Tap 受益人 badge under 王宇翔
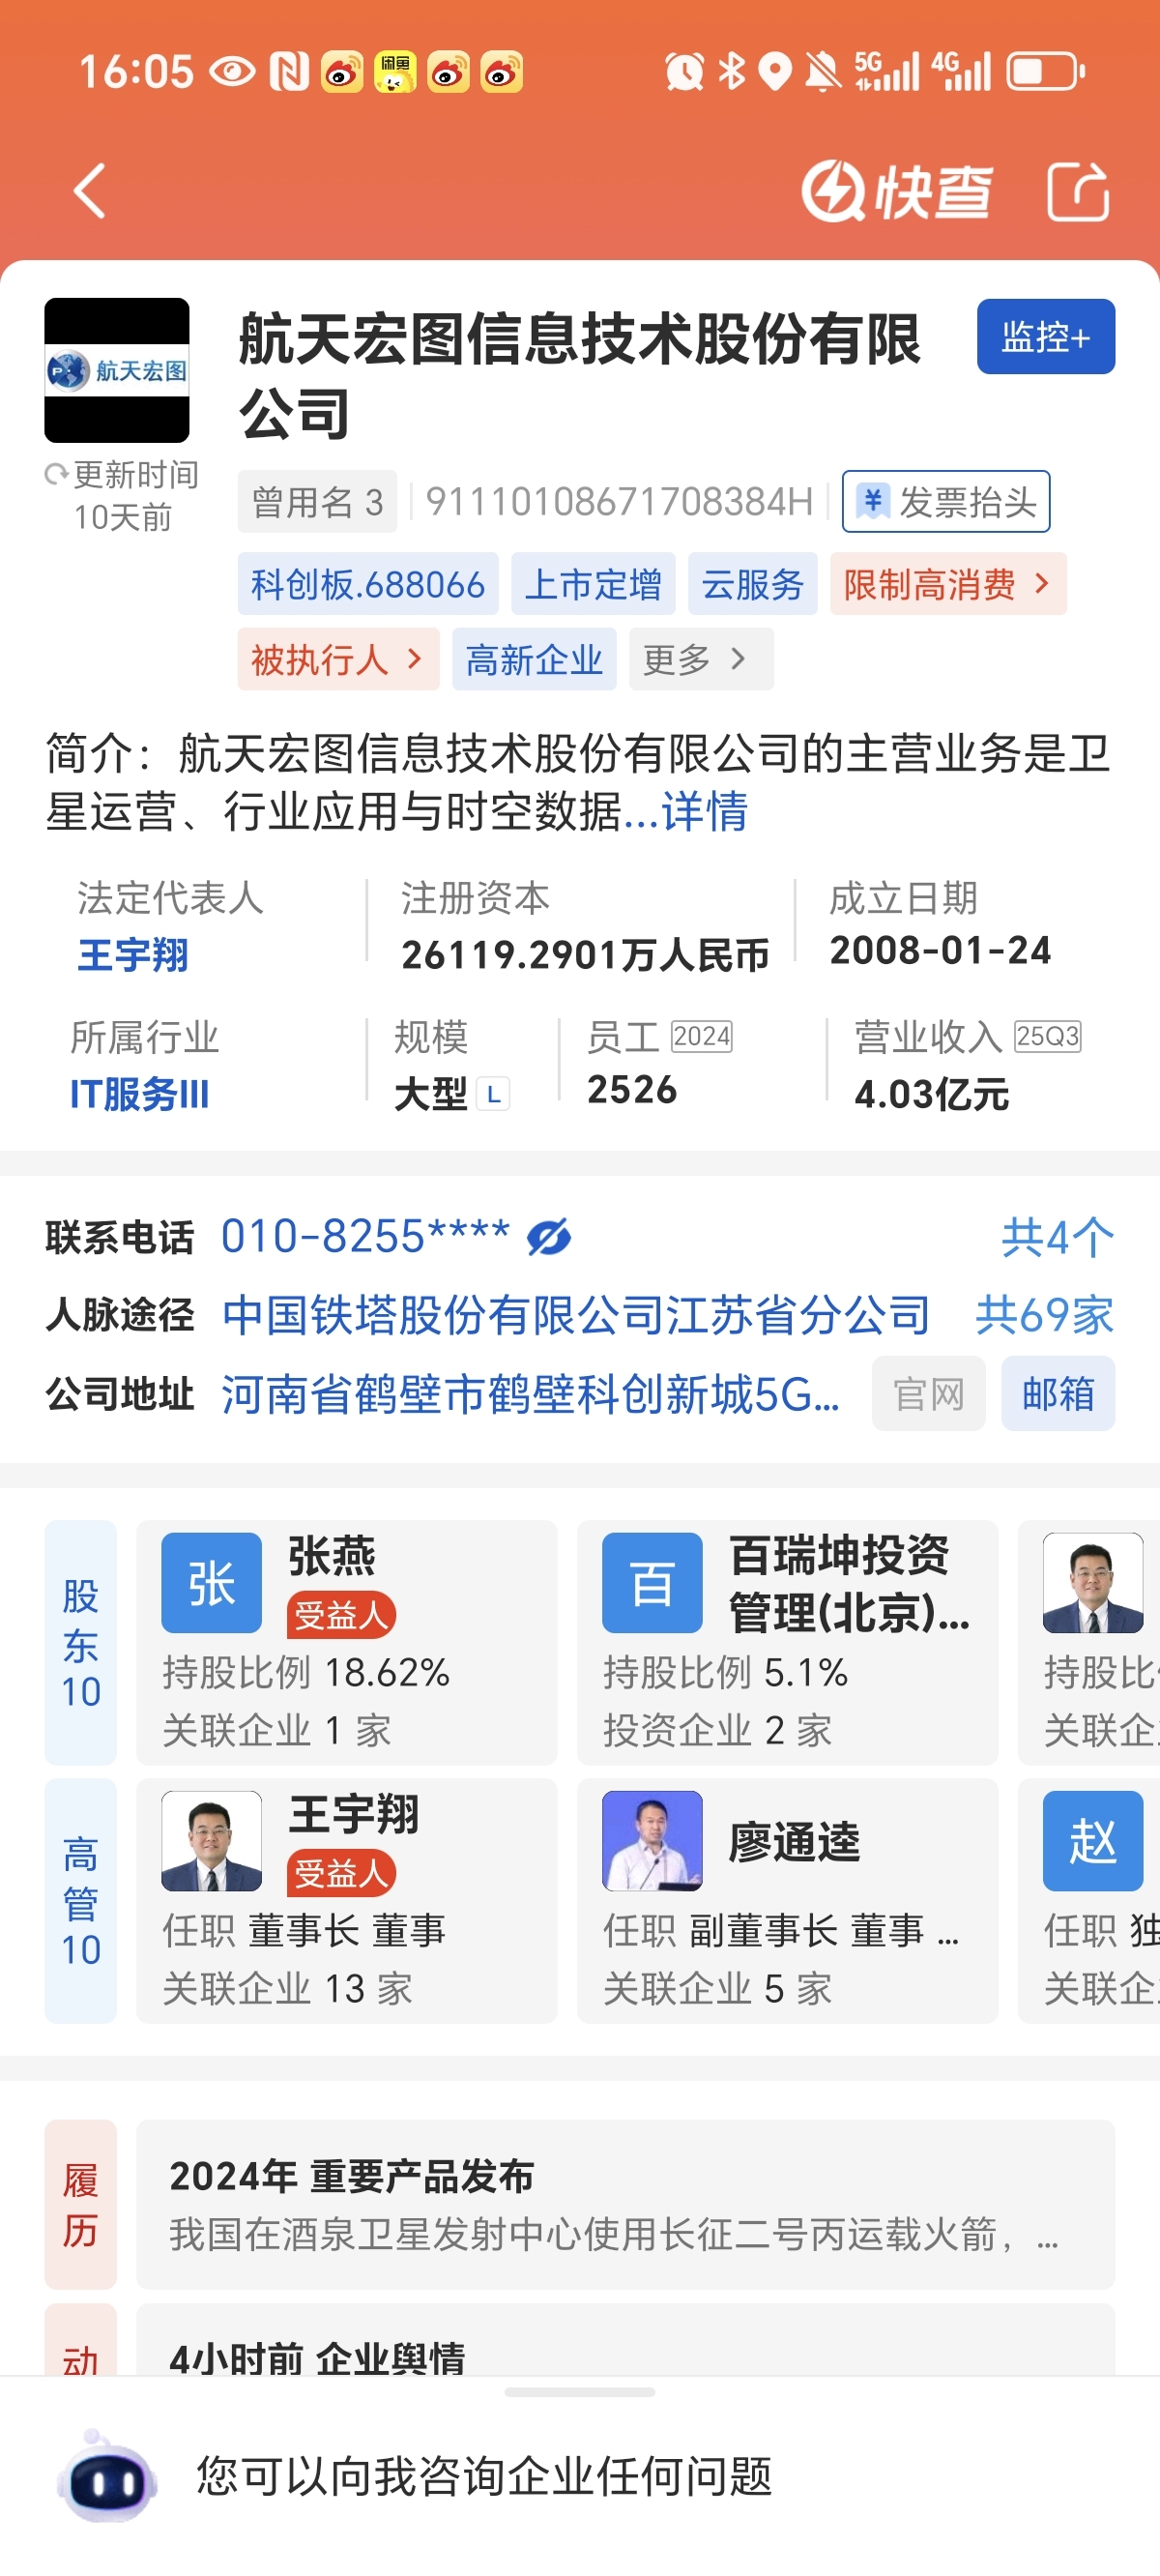This screenshot has height=2576, width=1160. (x=341, y=1873)
